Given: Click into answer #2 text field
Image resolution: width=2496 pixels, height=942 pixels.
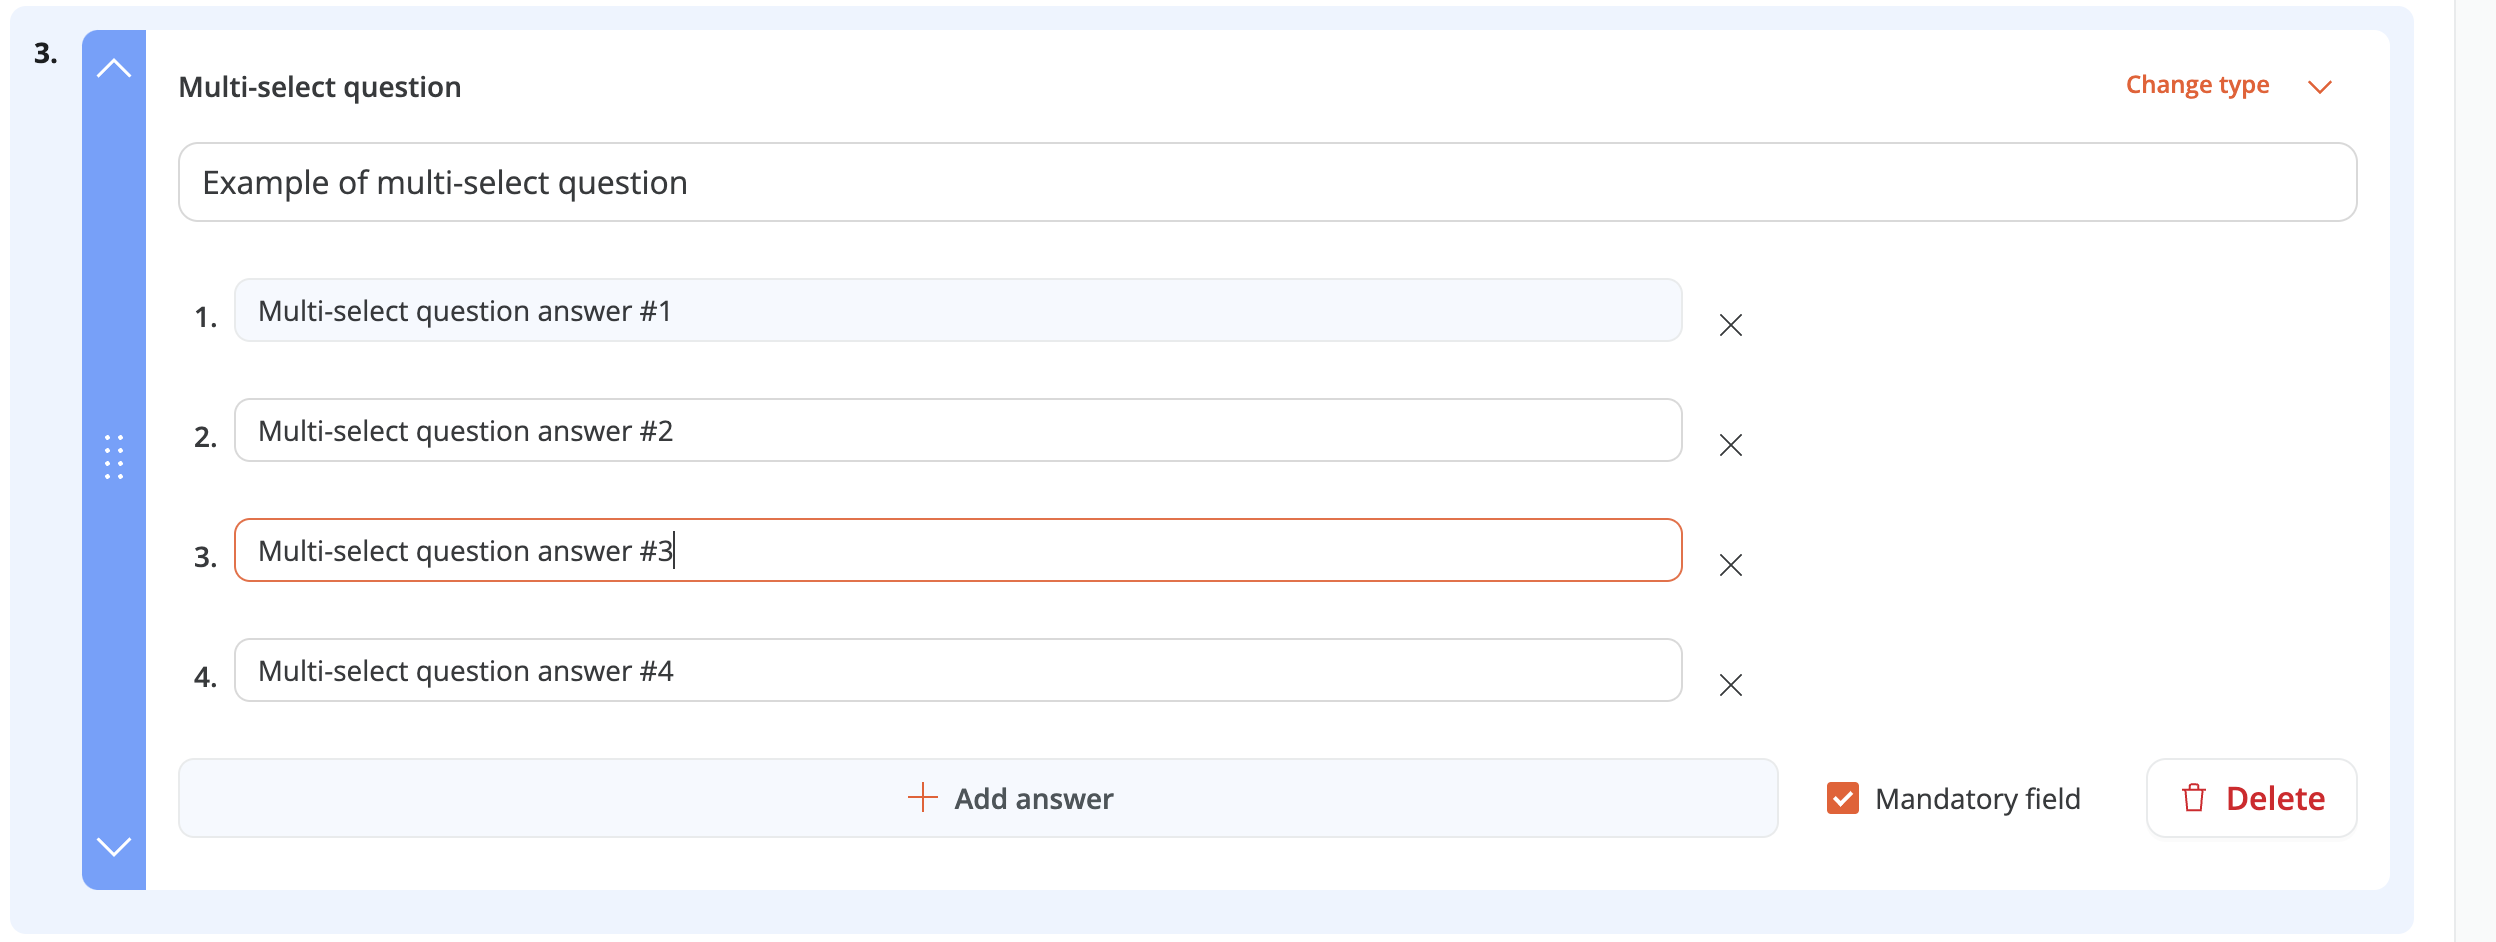Looking at the screenshot, I should coord(958,430).
